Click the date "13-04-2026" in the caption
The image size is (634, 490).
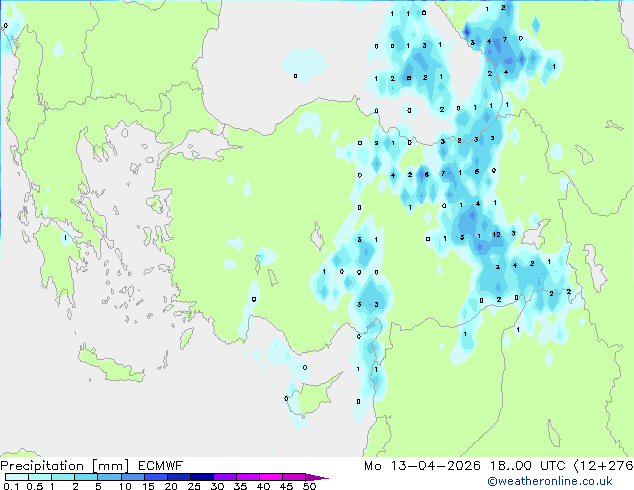(x=435, y=466)
